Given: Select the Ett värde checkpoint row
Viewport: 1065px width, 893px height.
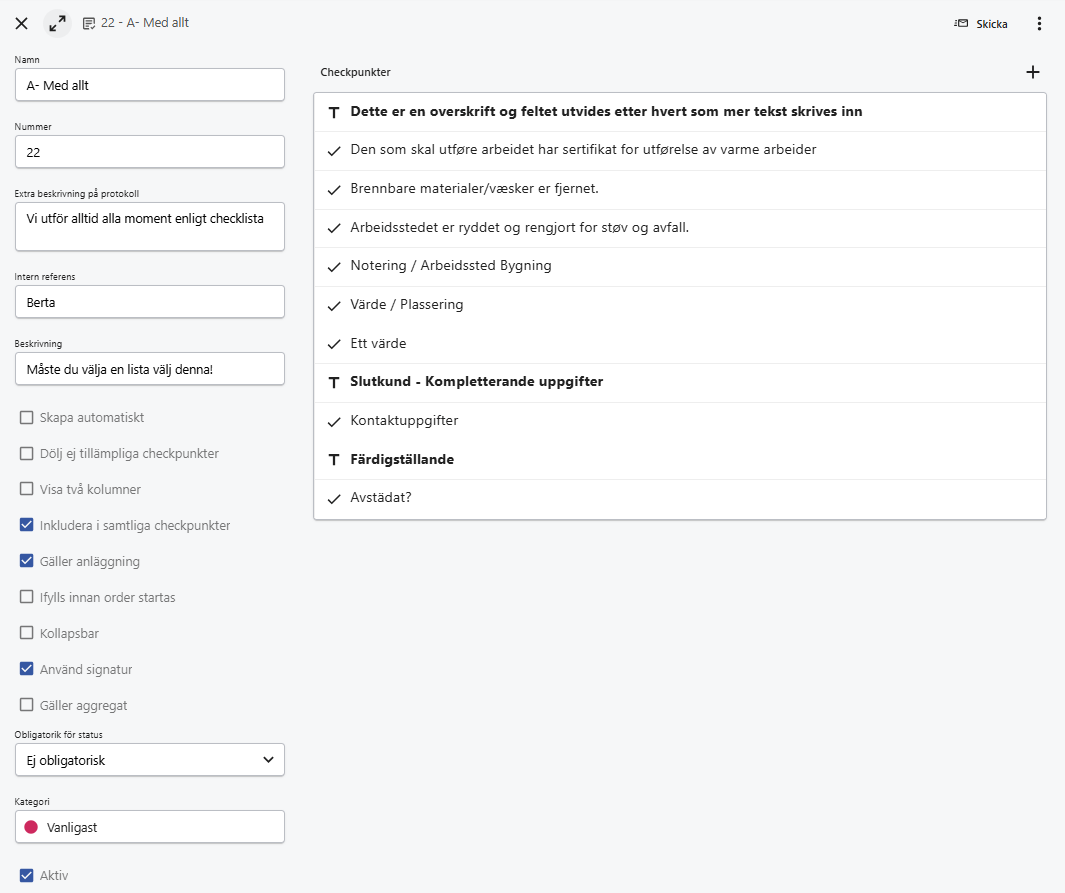Looking at the screenshot, I should (680, 343).
